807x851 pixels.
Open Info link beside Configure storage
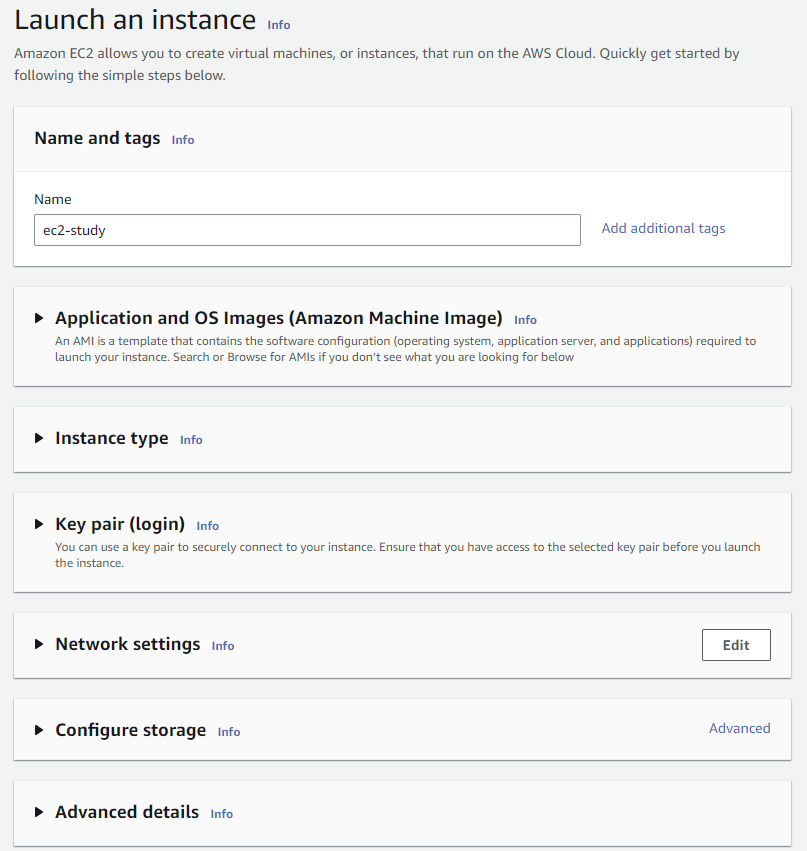[x=228, y=732]
